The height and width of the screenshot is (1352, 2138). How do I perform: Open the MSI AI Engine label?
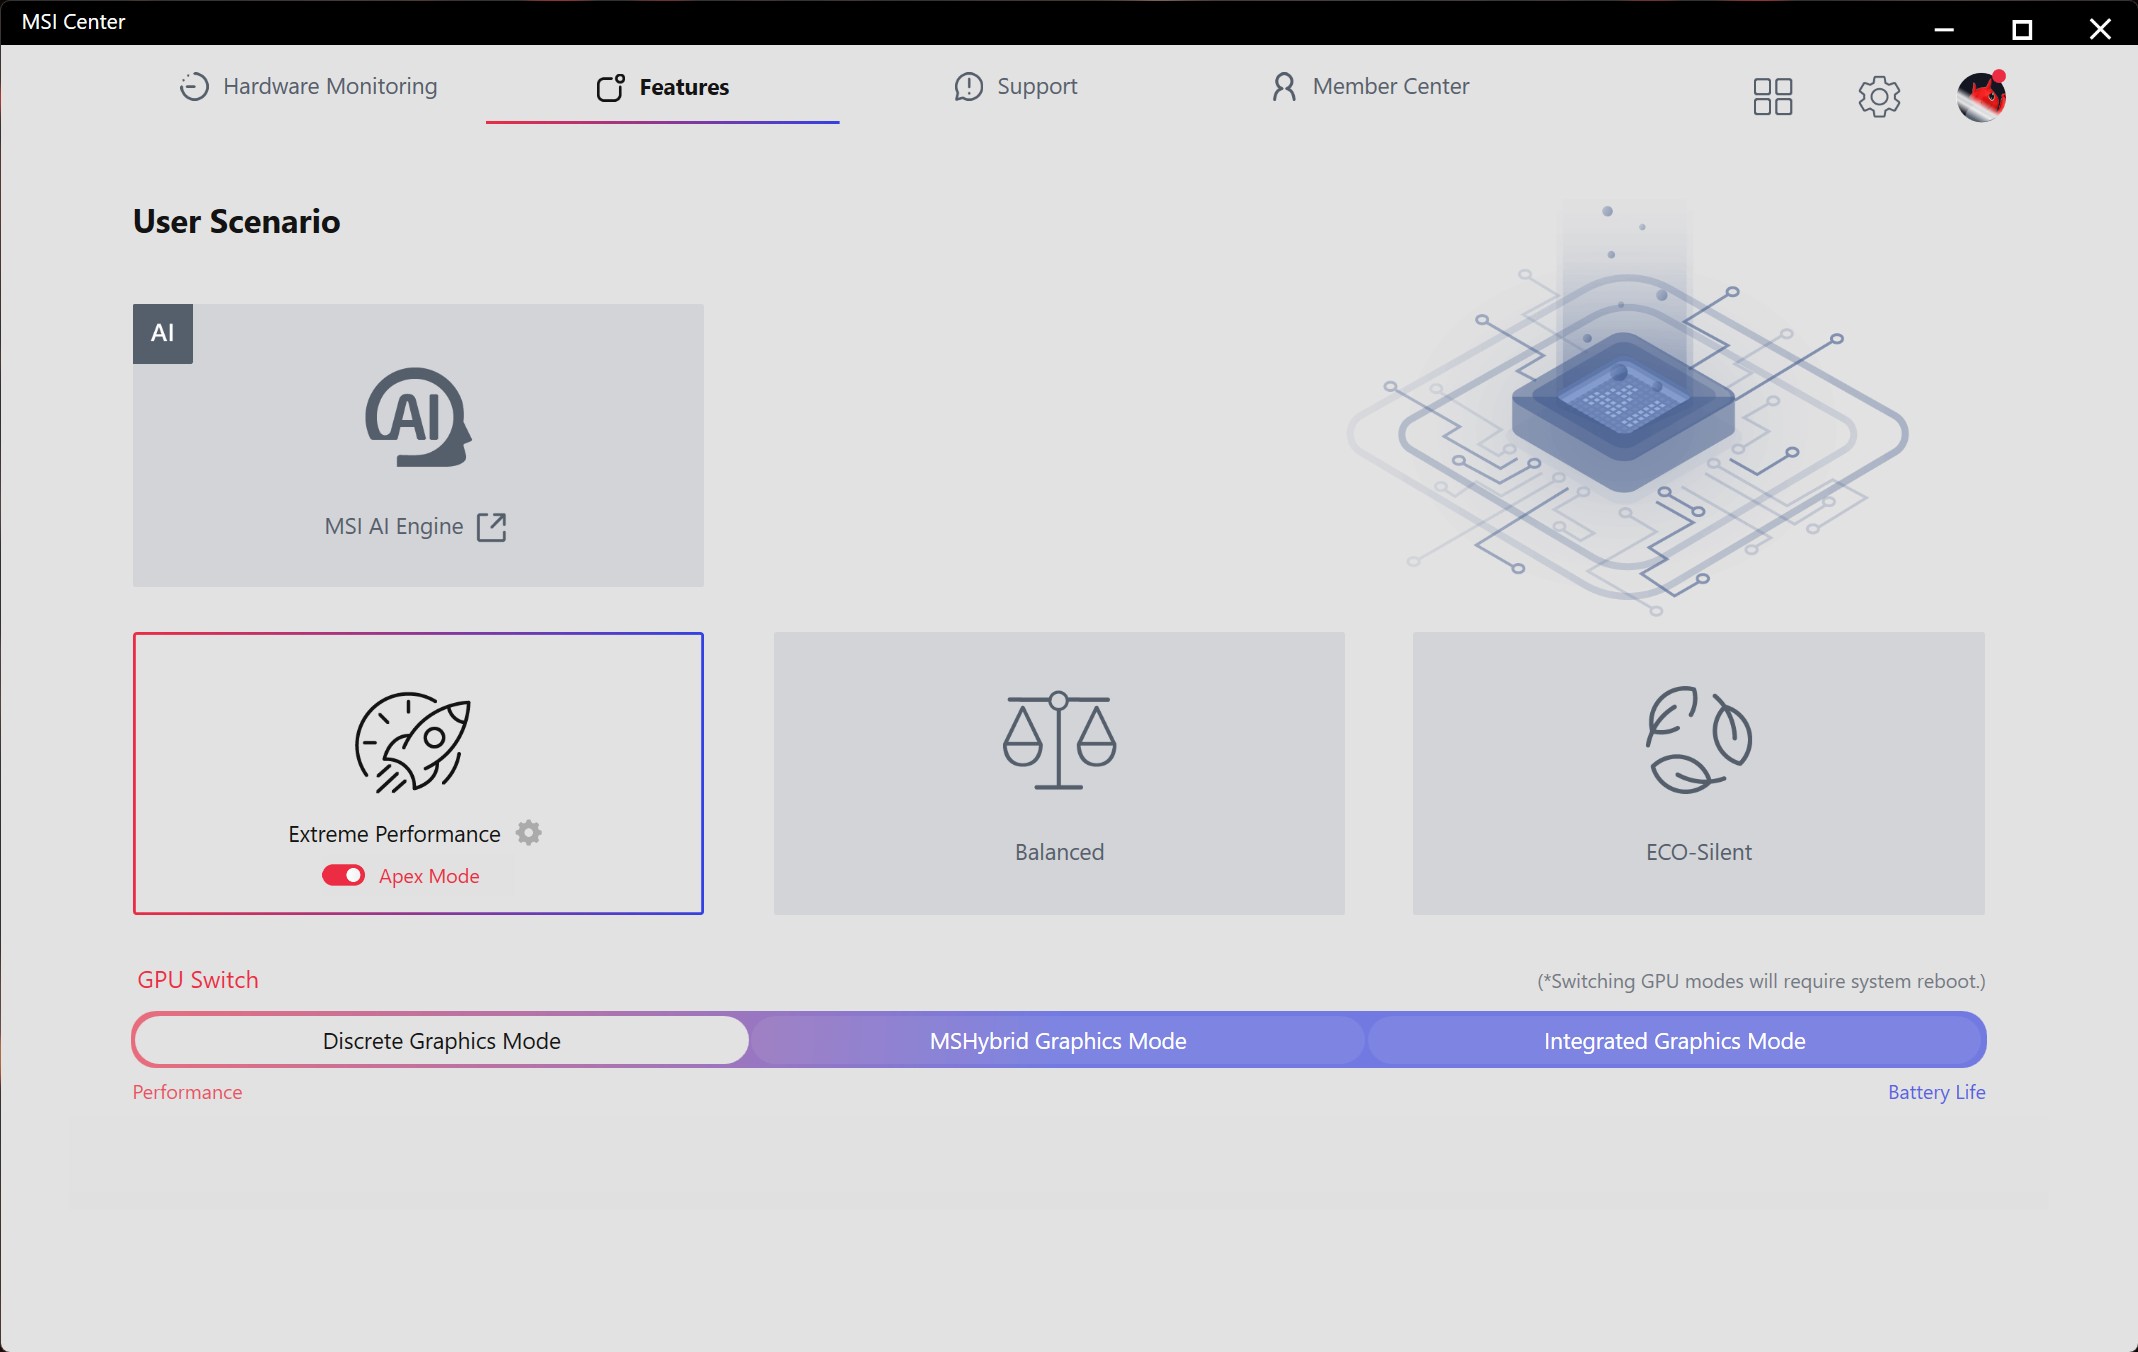[x=394, y=526]
